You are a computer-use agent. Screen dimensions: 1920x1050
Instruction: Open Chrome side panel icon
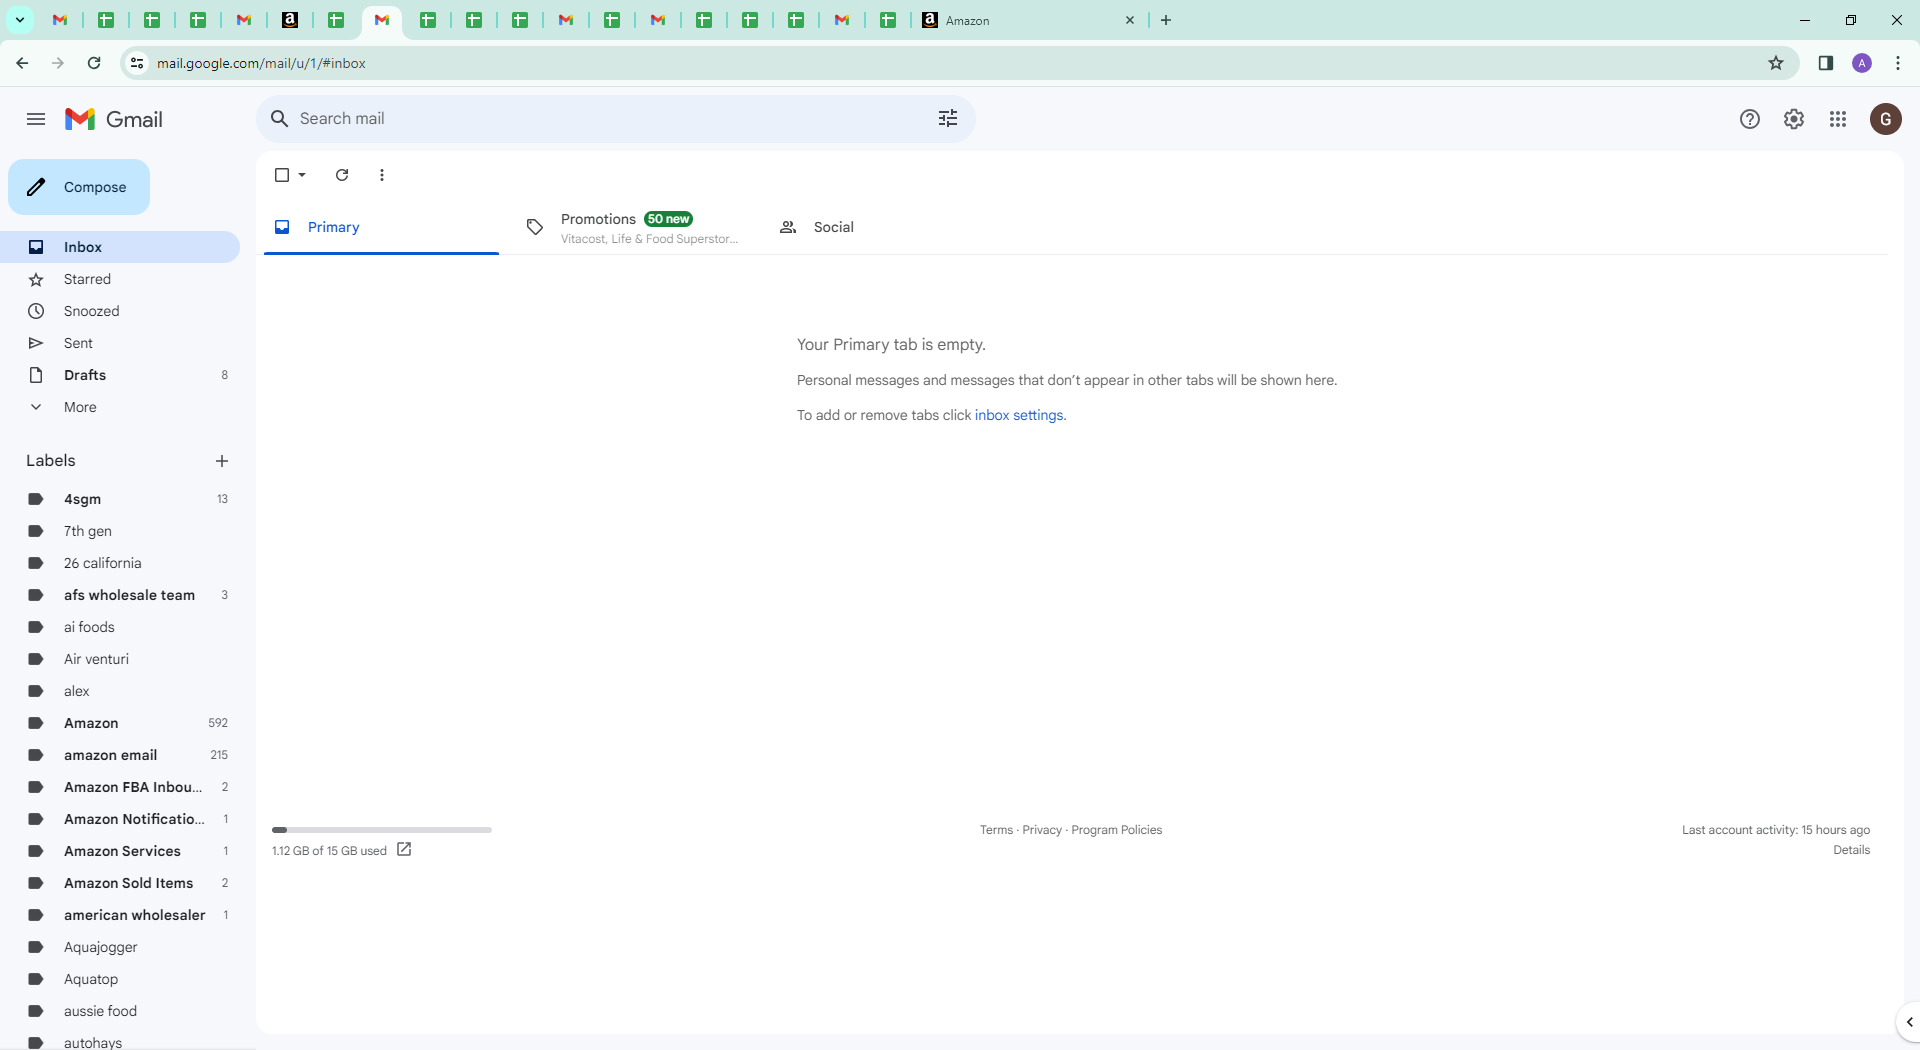1826,63
